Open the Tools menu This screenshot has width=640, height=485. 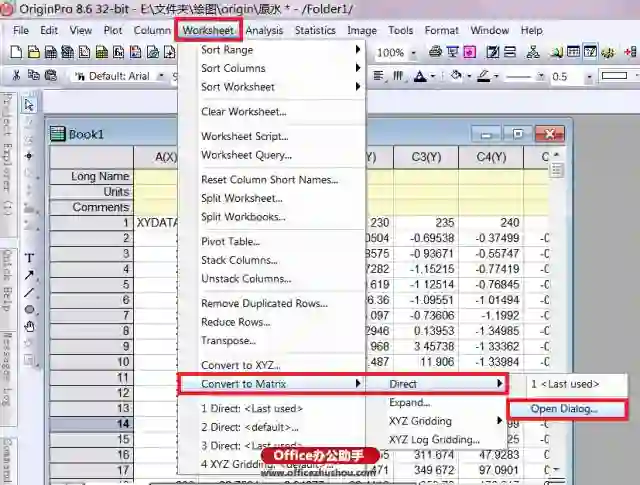tap(400, 30)
